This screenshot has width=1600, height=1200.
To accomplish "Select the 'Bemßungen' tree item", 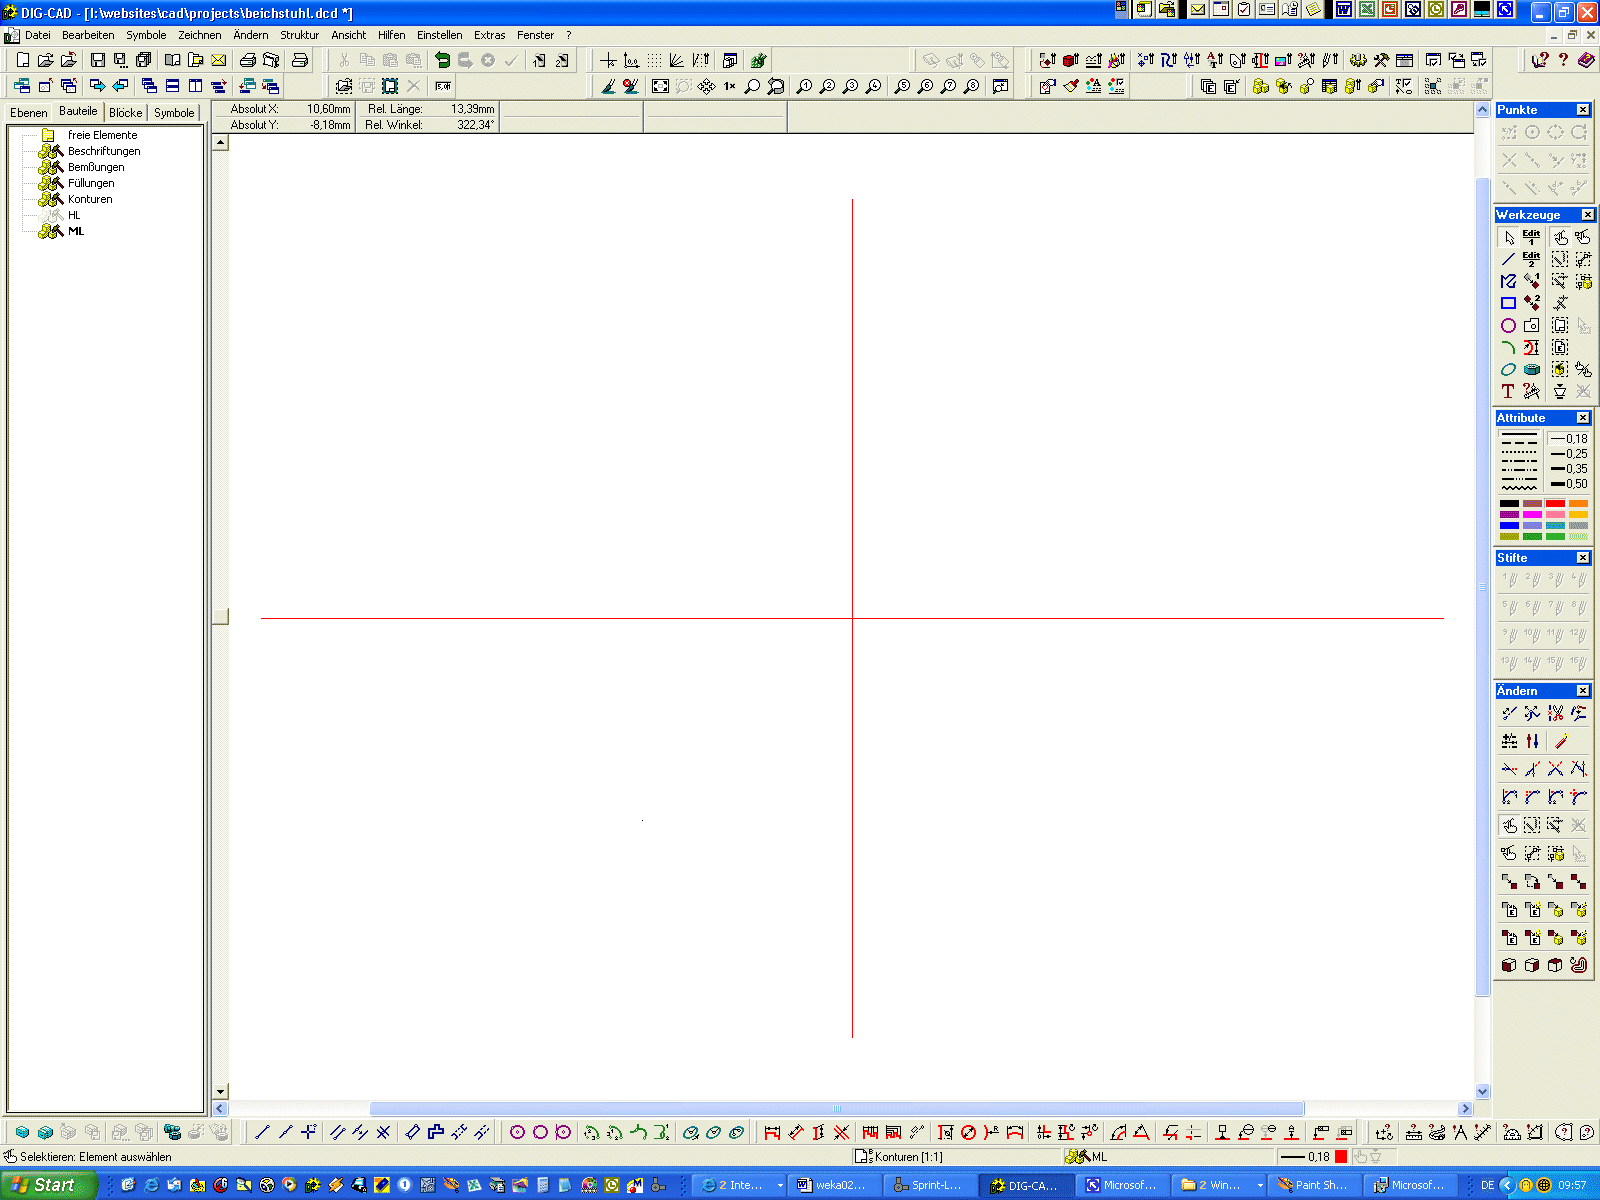I will 96,167.
